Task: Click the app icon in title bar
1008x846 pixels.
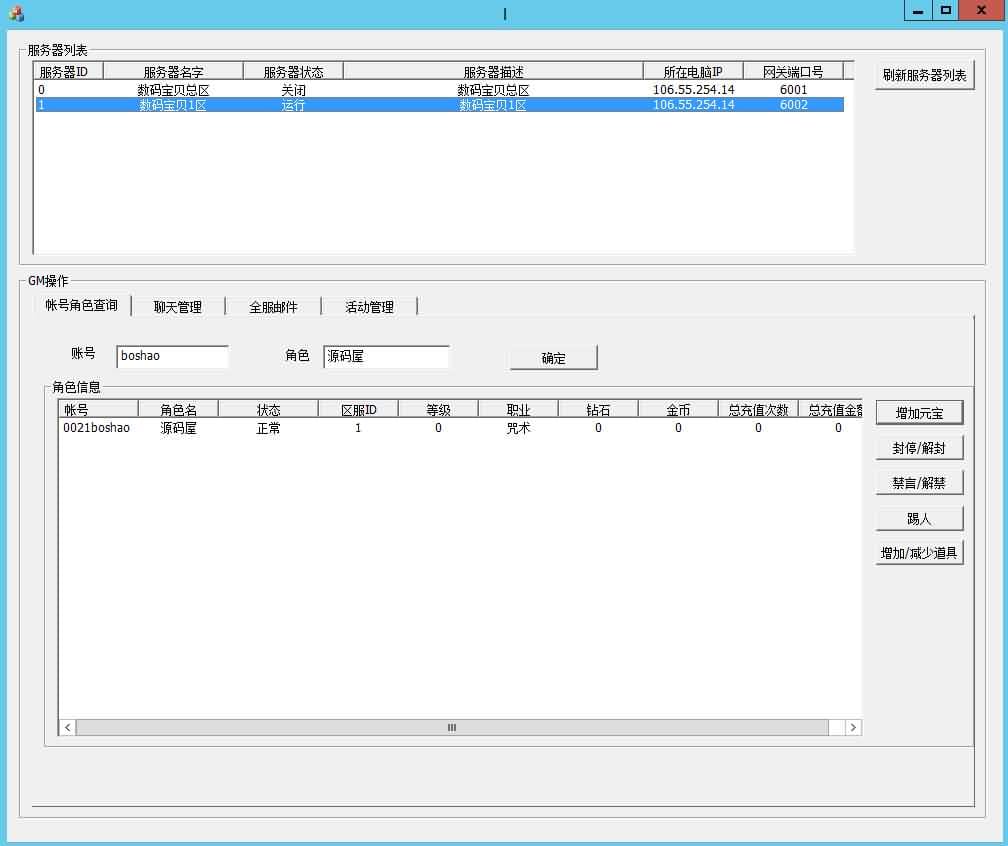Action: (16, 14)
